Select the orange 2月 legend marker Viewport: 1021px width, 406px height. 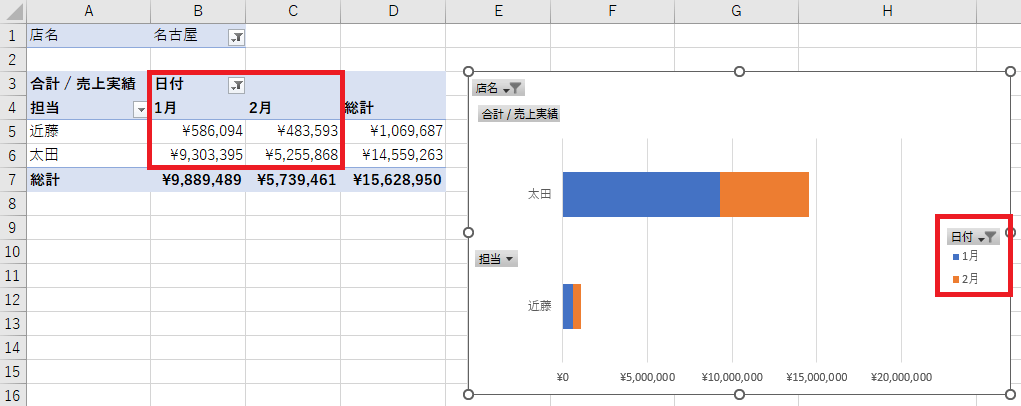(956, 280)
